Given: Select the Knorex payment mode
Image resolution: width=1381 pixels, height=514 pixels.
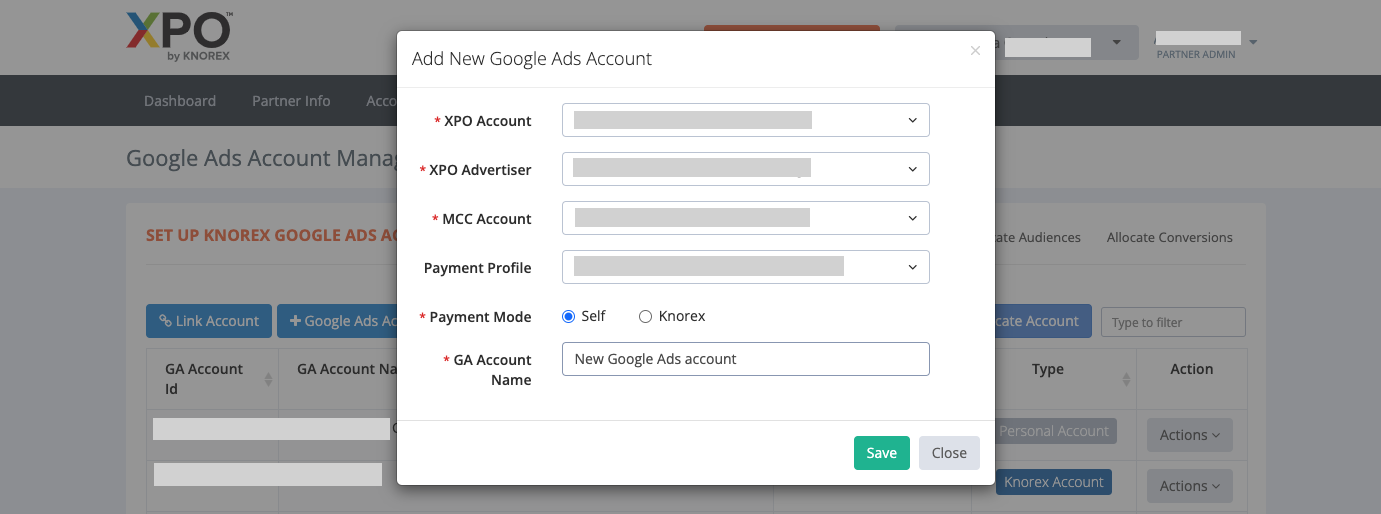Looking at the screenshot, I should click(646, 317).
